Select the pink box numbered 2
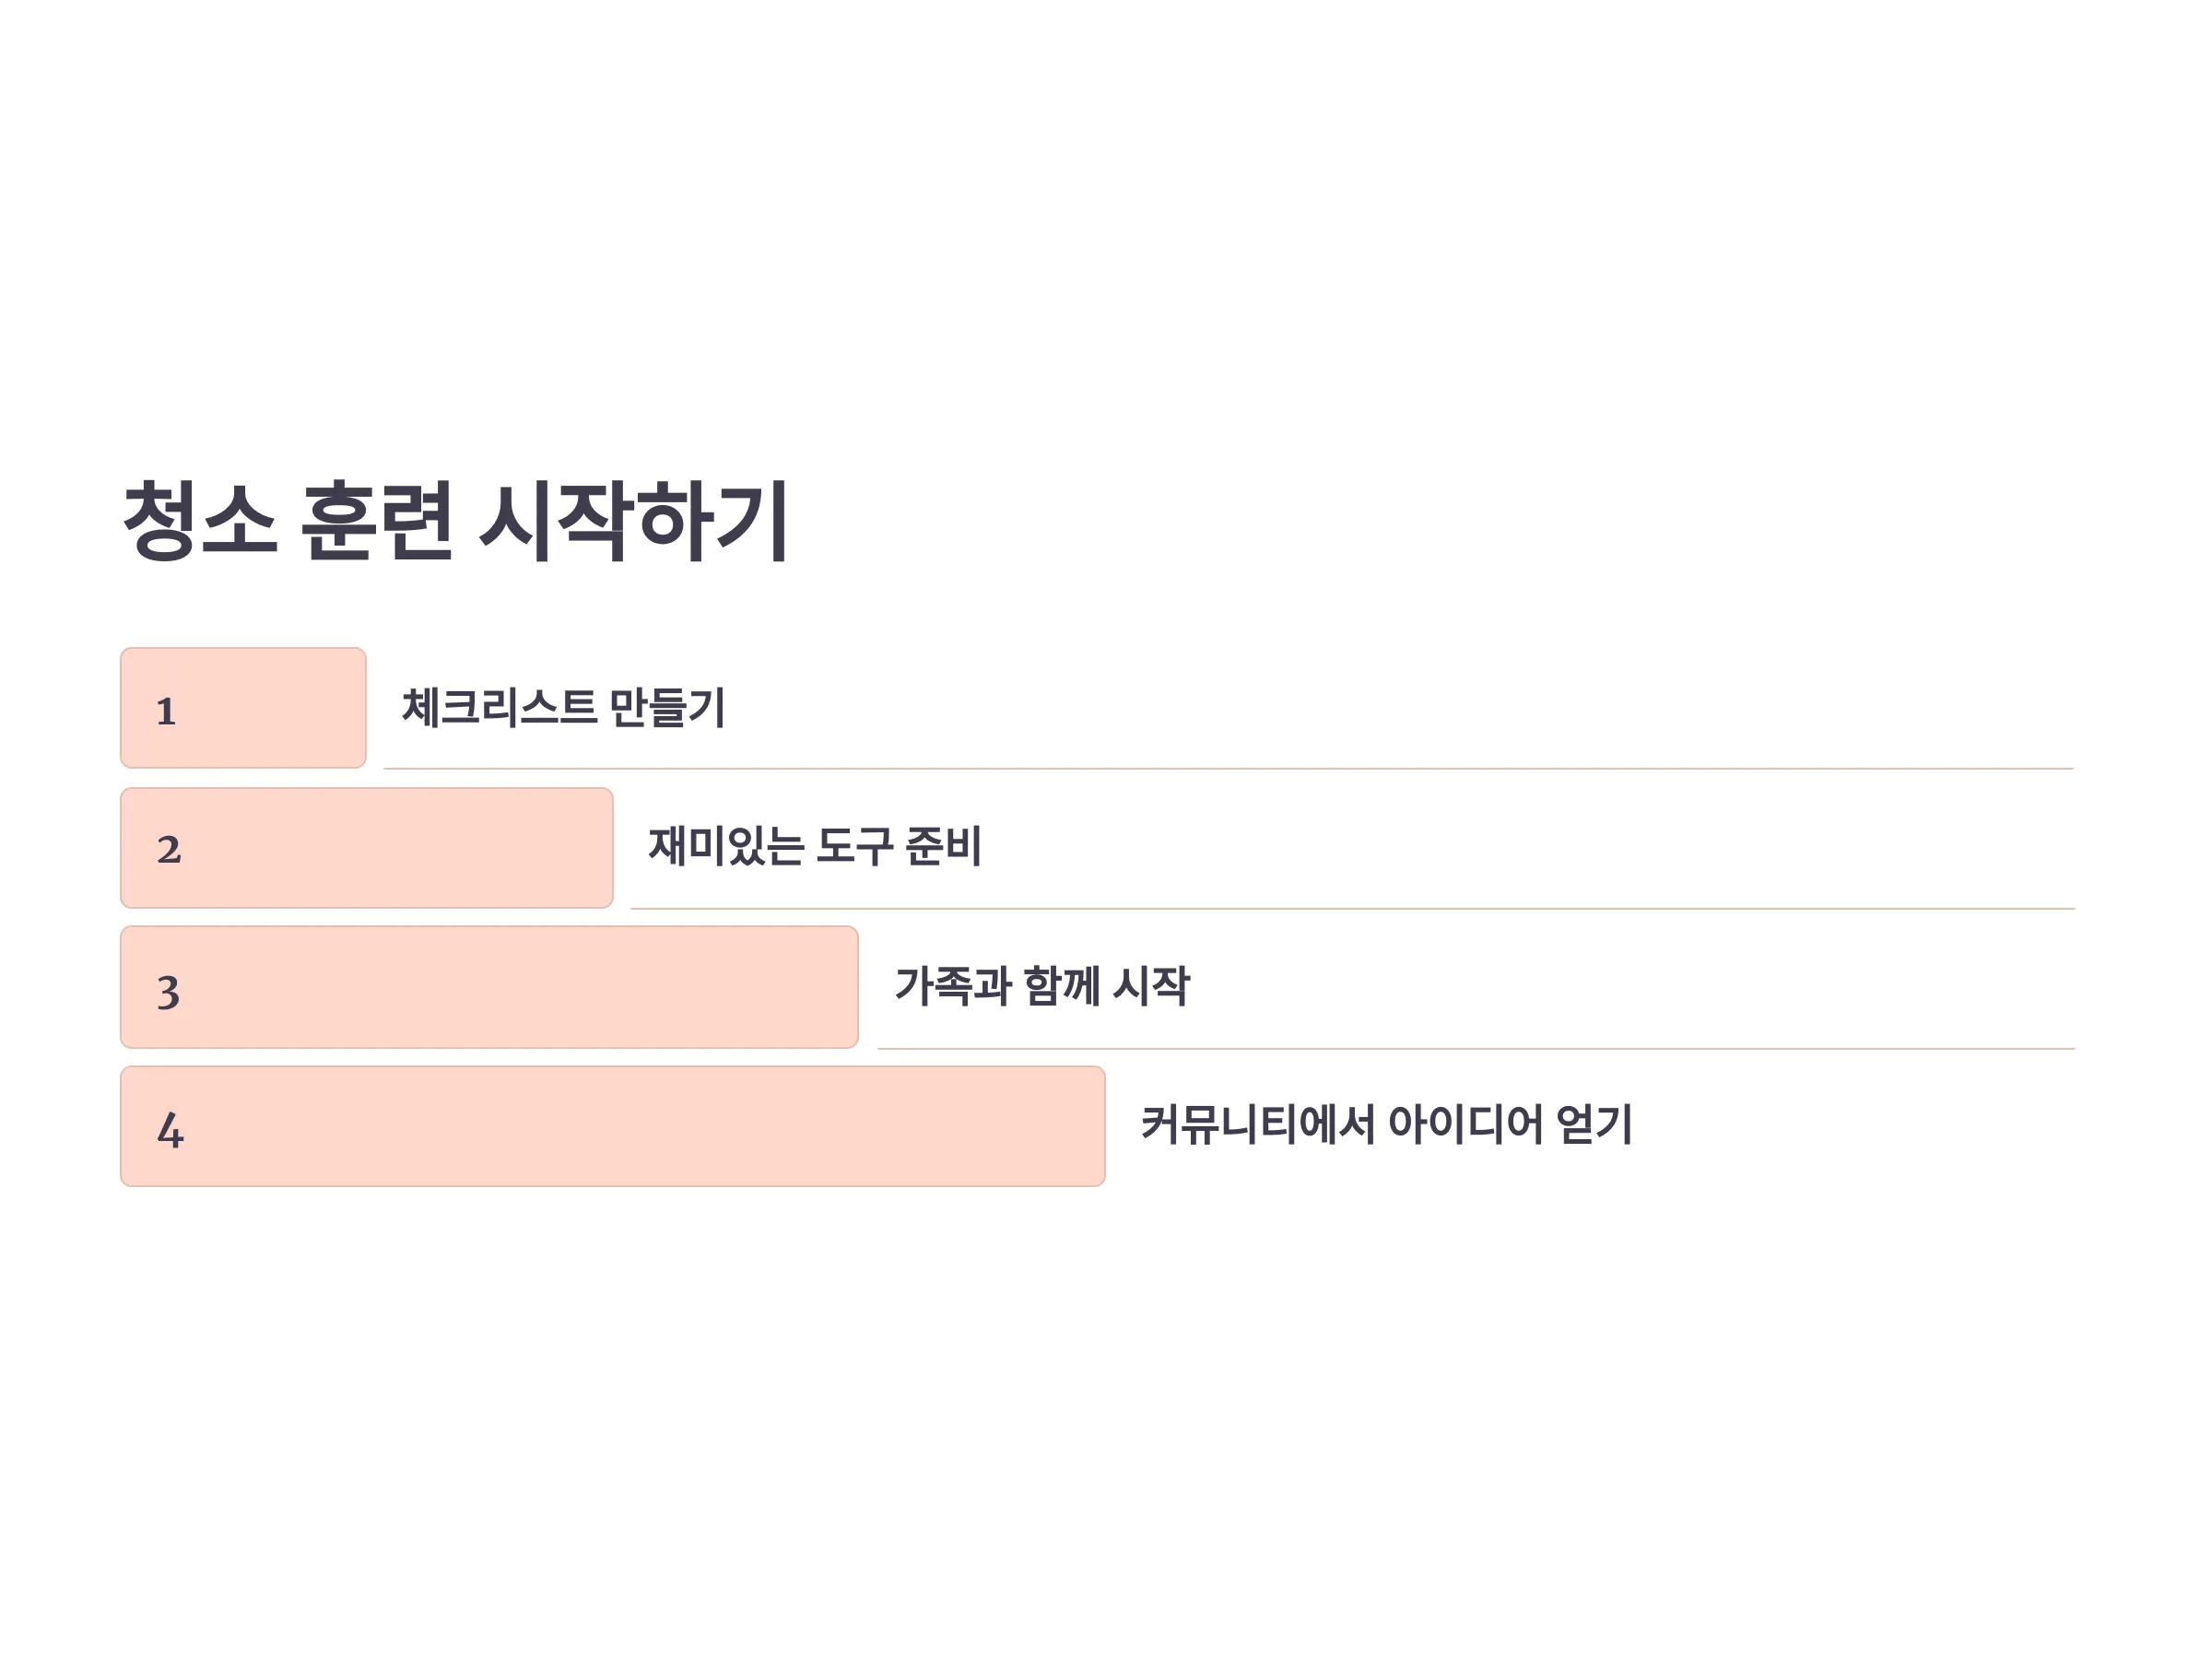This screenshot has height=1659, width=2212. coord(367,848)
